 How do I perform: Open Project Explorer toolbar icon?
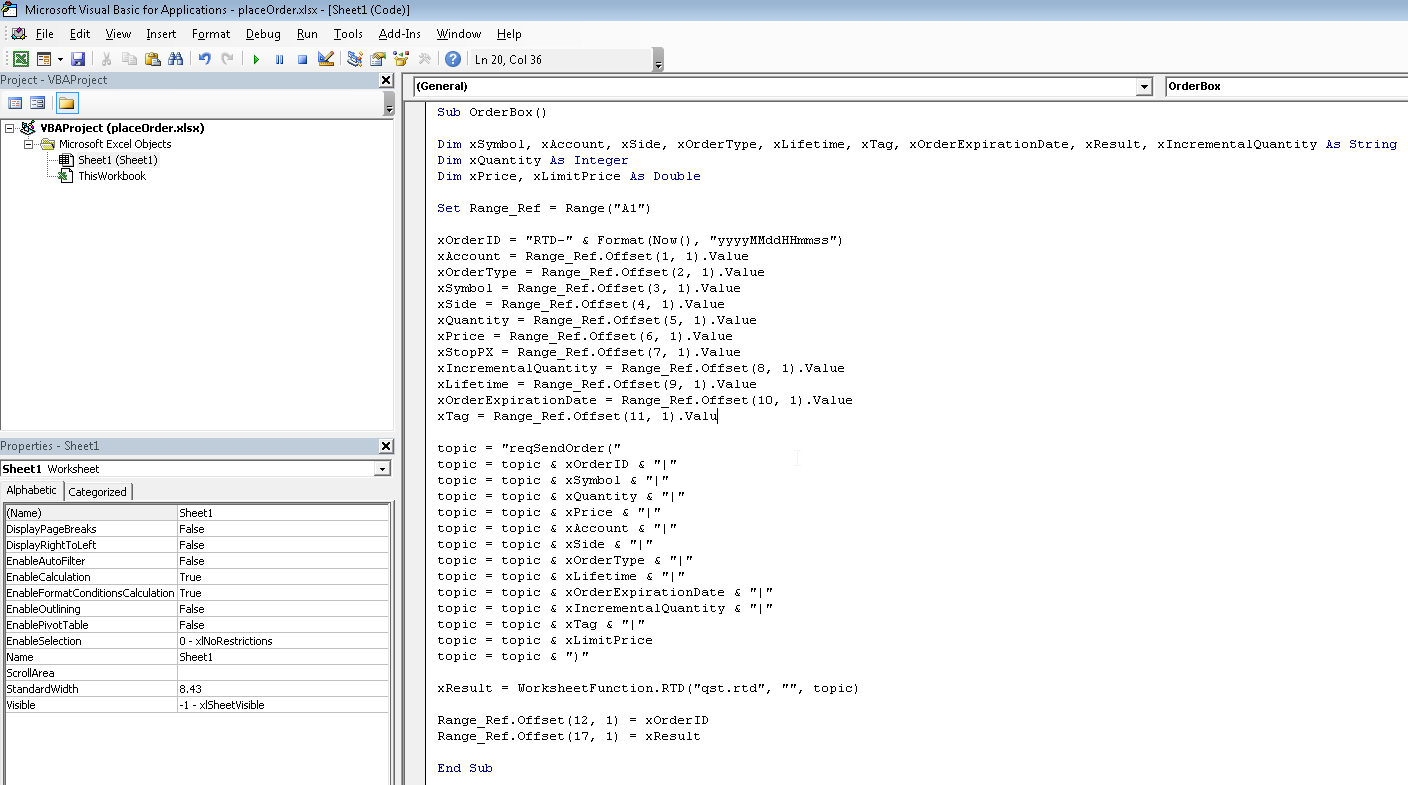coord(355,60)
